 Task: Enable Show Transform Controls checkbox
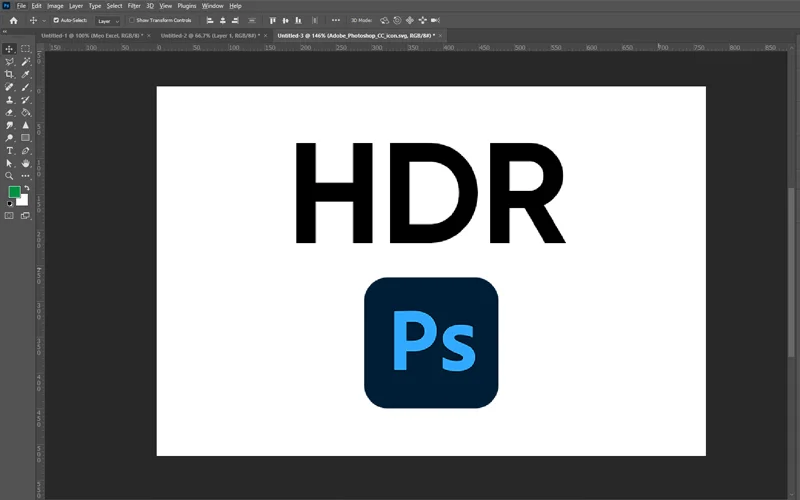(x=132, y=20)
